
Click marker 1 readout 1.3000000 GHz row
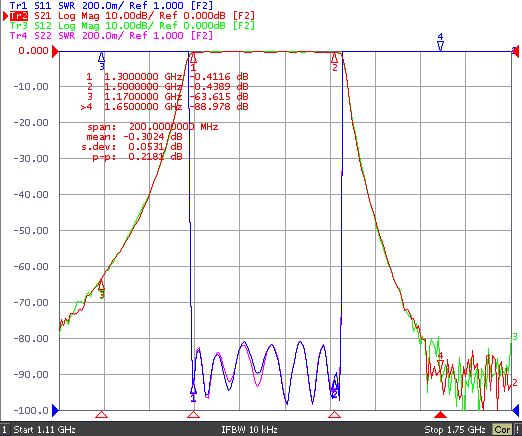(x=167, y=77)
